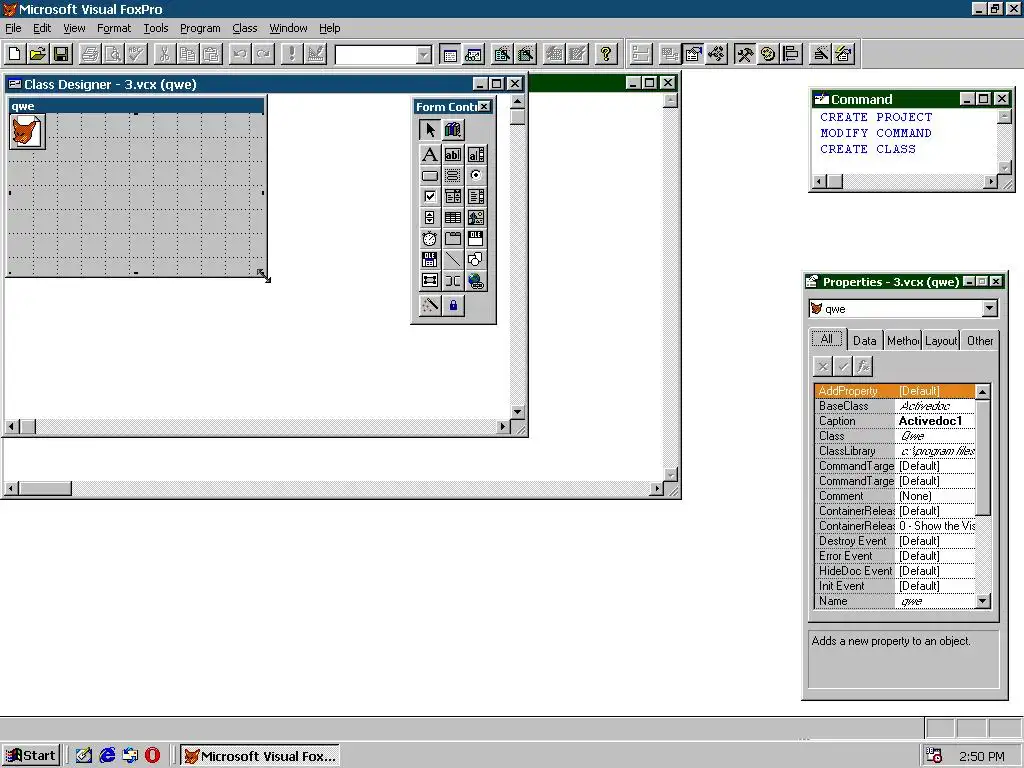The width and height of the screenshot is (1024, 768).
Task: Open the Format menu
Action: [114, 28]
